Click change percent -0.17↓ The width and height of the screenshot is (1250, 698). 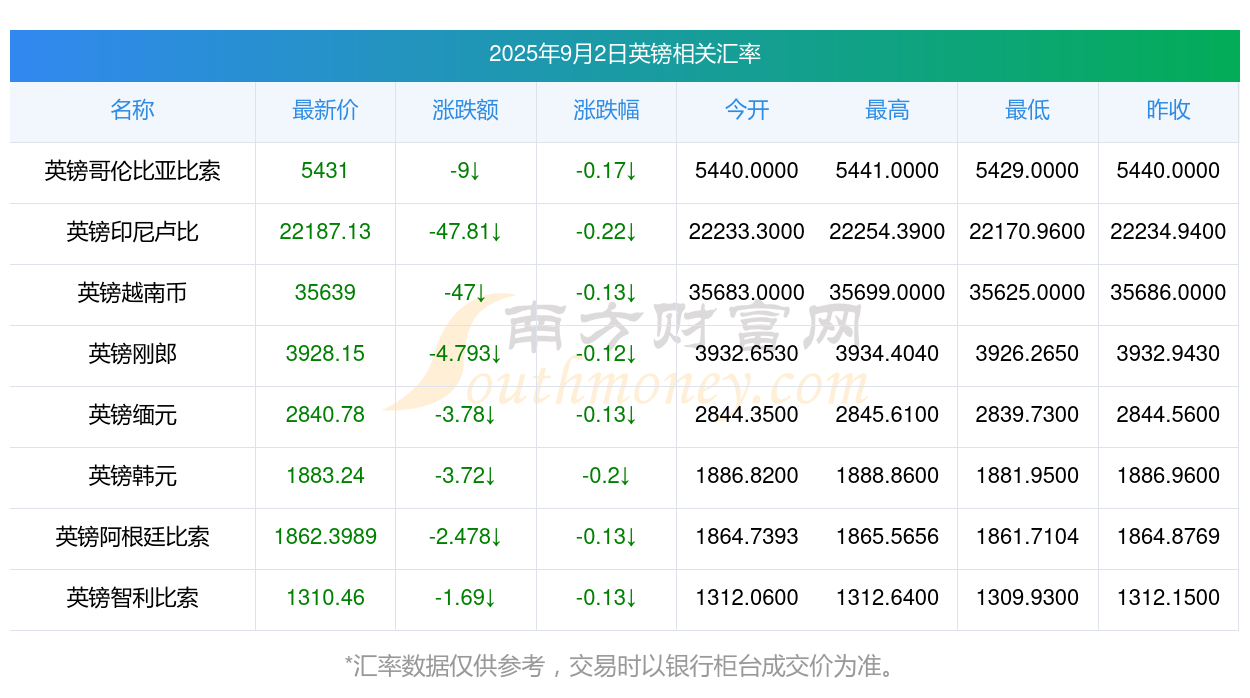tap(606, 171)
